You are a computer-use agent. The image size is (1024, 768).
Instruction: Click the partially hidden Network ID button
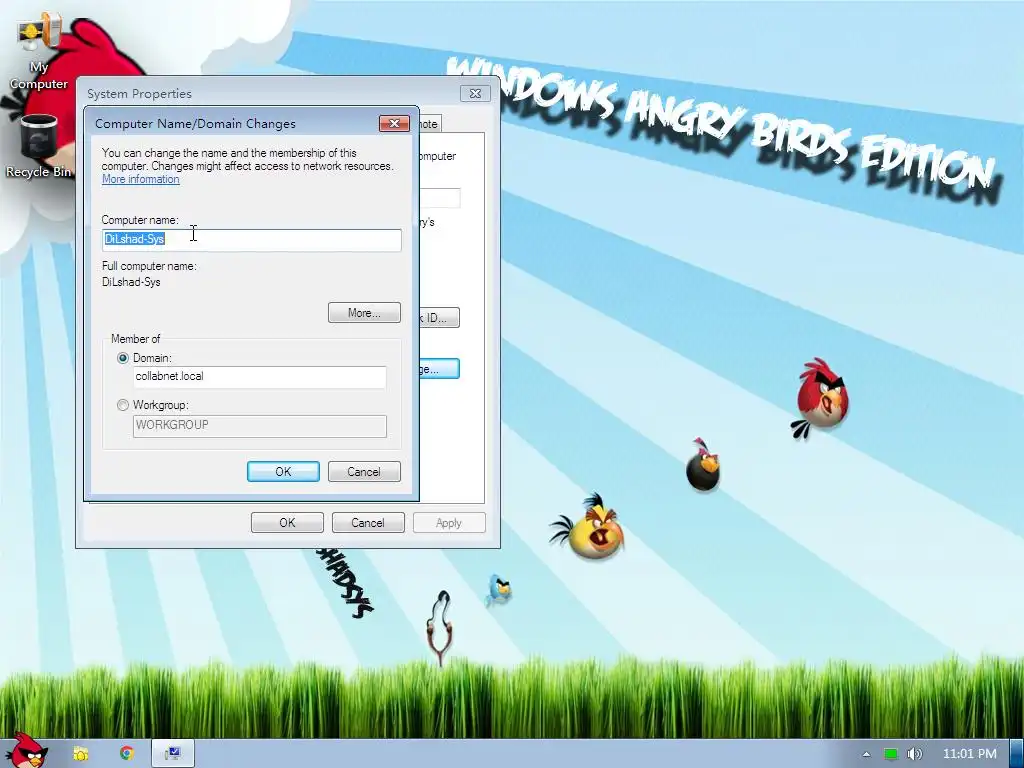pyautogui.click(x=440, y=317)
